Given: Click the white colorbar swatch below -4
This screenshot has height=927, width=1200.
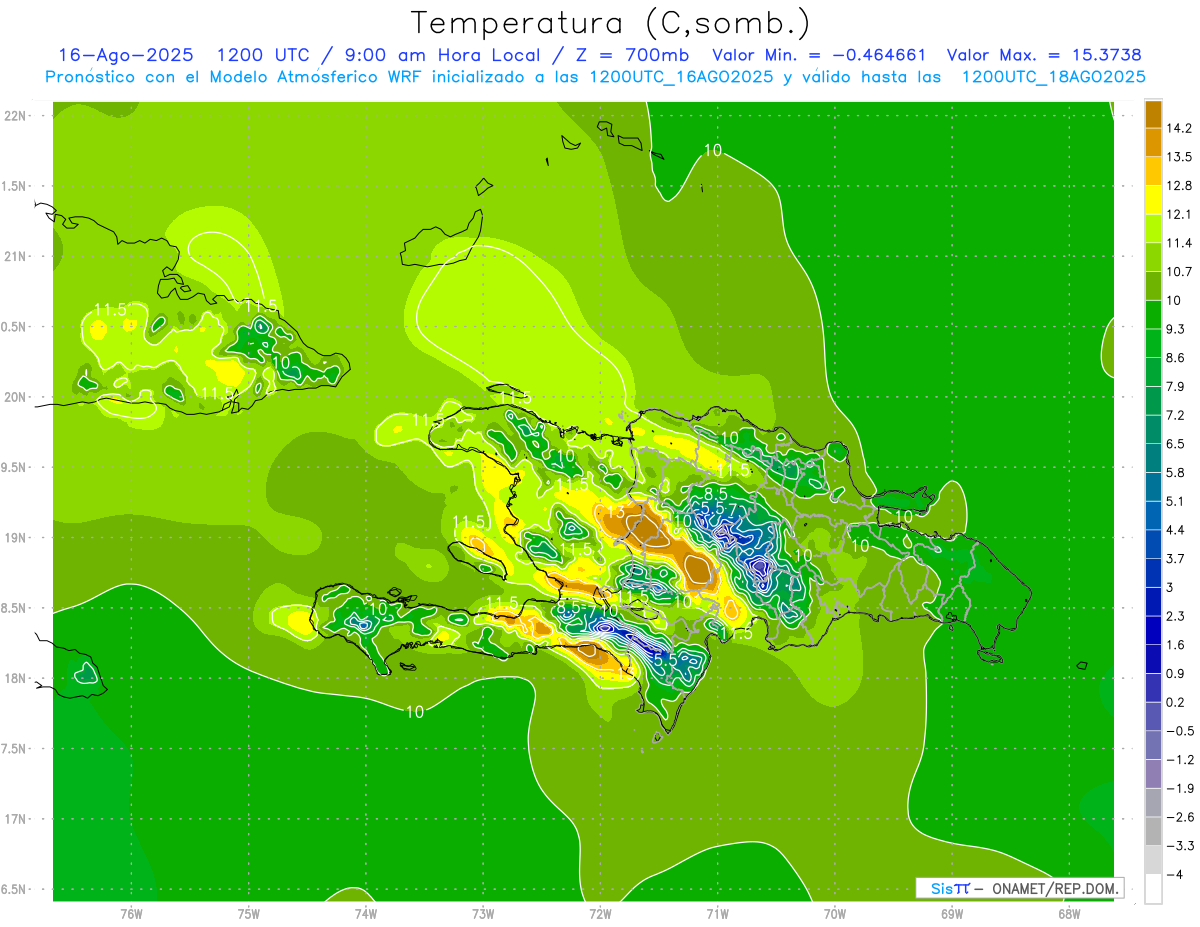Looking at the screenshot, I should [1153, 889].
